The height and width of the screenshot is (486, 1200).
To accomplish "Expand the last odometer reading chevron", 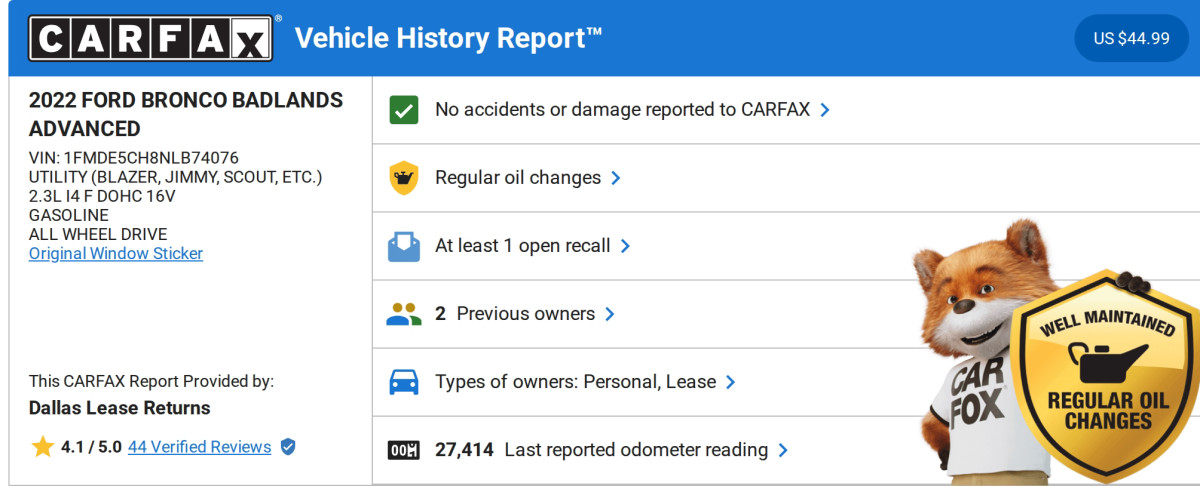I will [783, 450].
